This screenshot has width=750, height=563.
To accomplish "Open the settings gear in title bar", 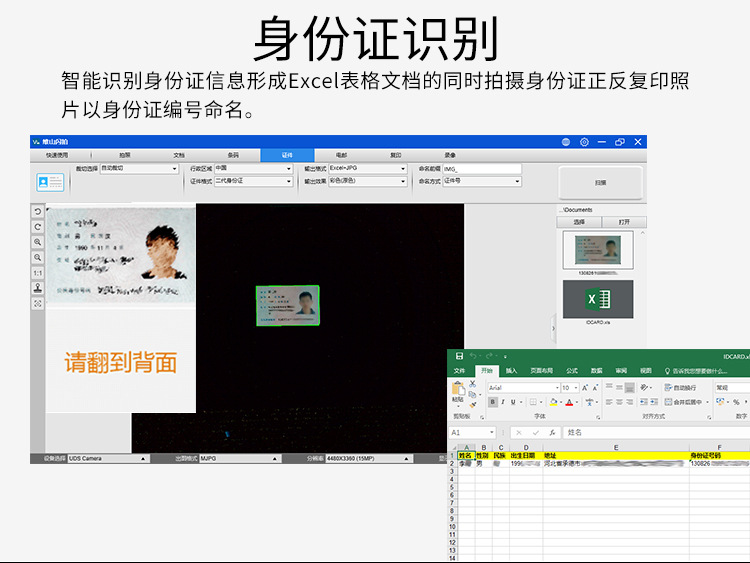I will 584,142.
